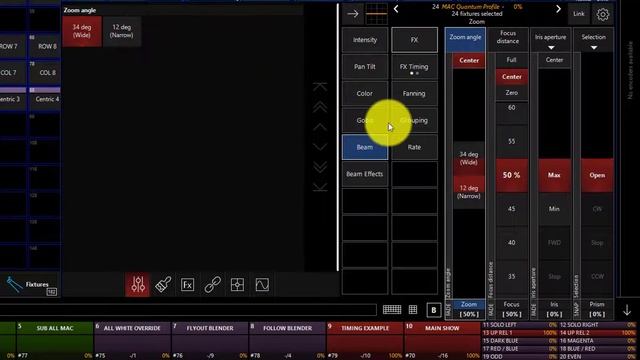Jump to bottom with barred down arrow
Viewport: 640px width, 360px height.
click(x=320, y=187)
